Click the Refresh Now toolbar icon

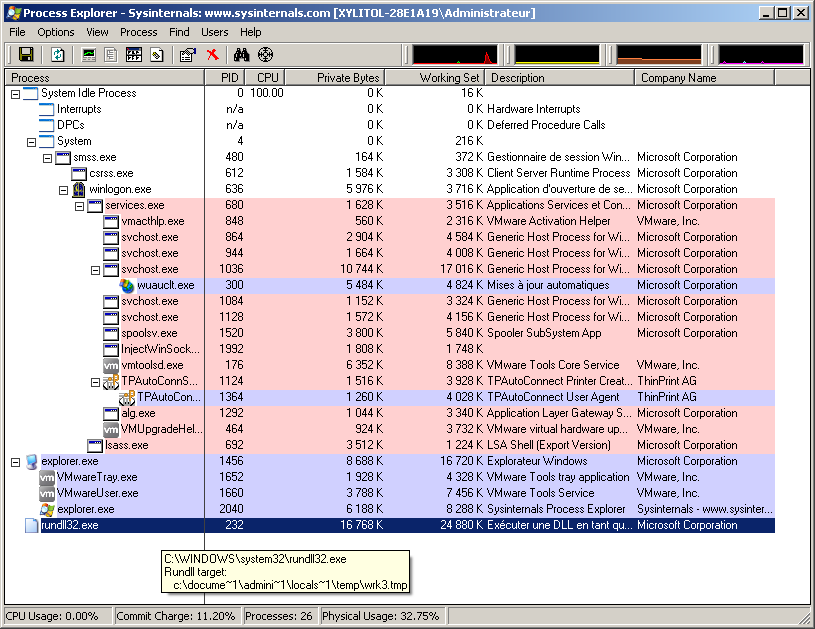(x=58, y=55)
